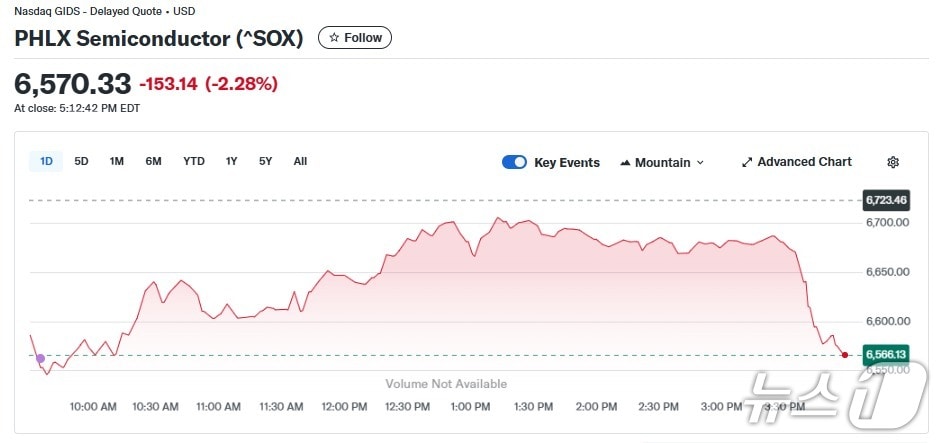This screenshot has width=941, height=443.
Task: Switch to 5D time range
Action: 82,161
